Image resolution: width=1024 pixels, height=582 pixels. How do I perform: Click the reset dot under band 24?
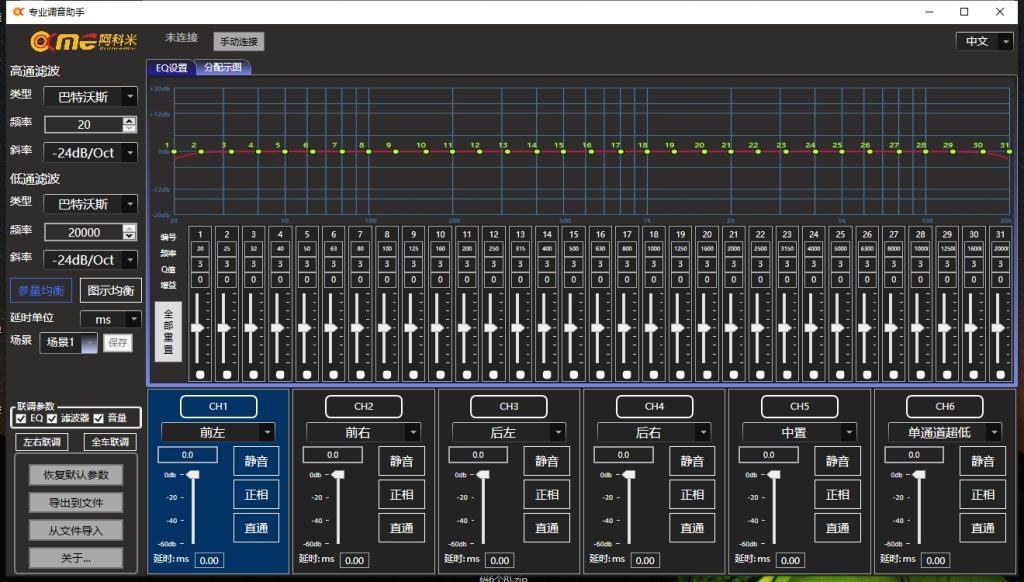[813, 374]
